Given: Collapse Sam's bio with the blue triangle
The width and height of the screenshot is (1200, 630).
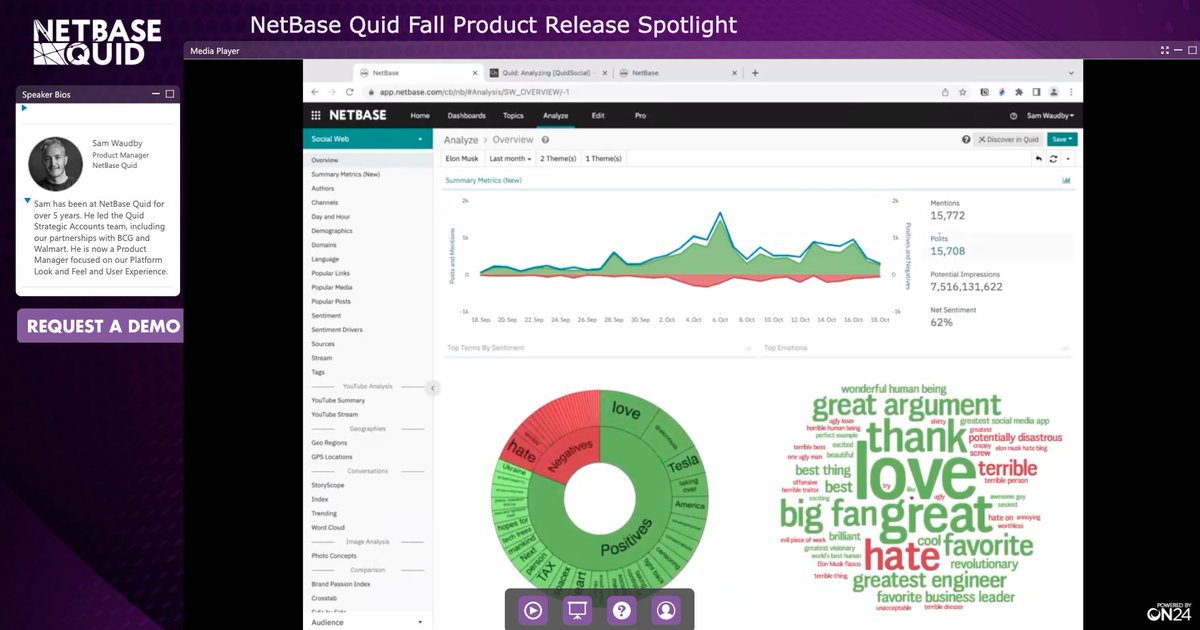Looking at the screenshot, I should (28, 201).
